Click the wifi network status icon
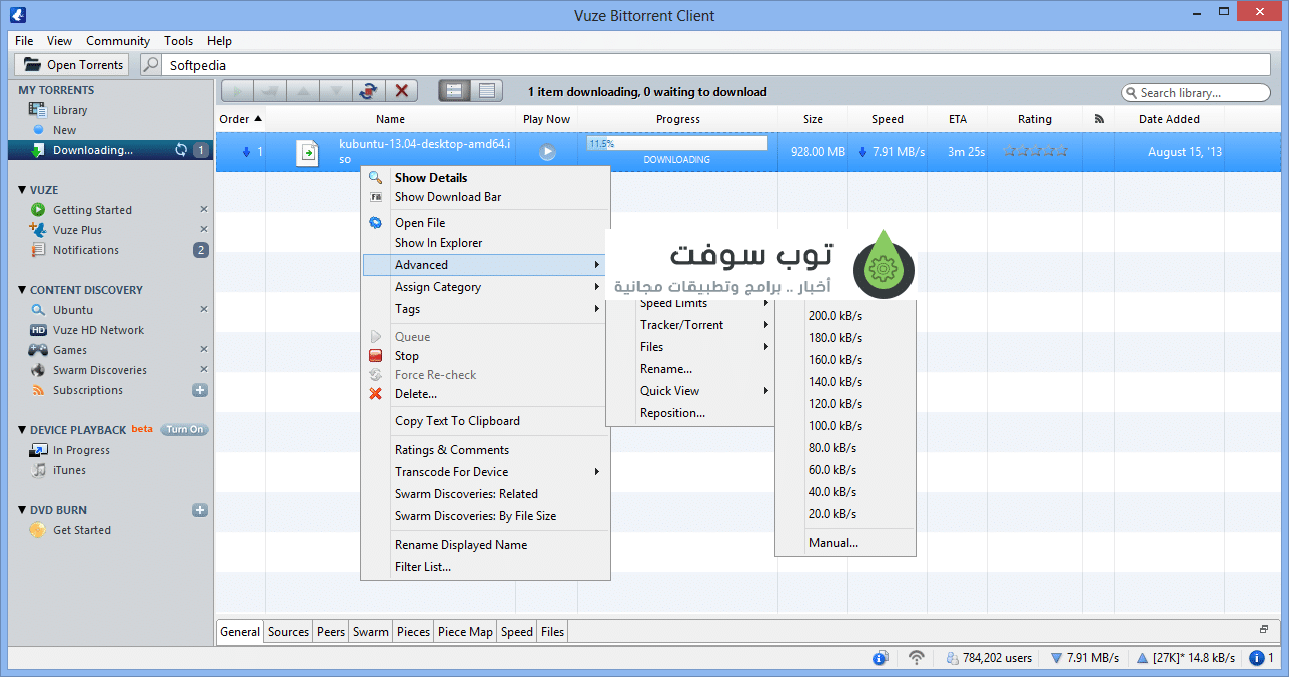Screen dimensions: 1289x677 (916, 658)
